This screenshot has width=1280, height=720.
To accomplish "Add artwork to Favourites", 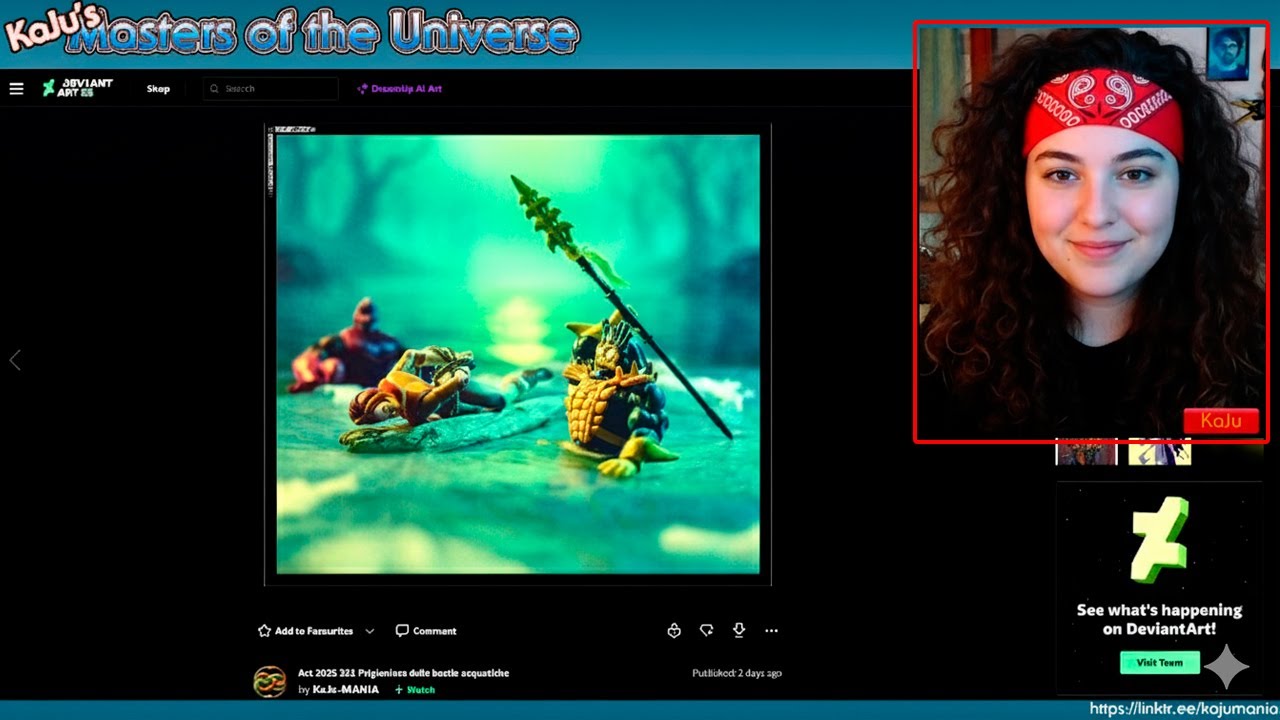I will (x=305, y=631).
